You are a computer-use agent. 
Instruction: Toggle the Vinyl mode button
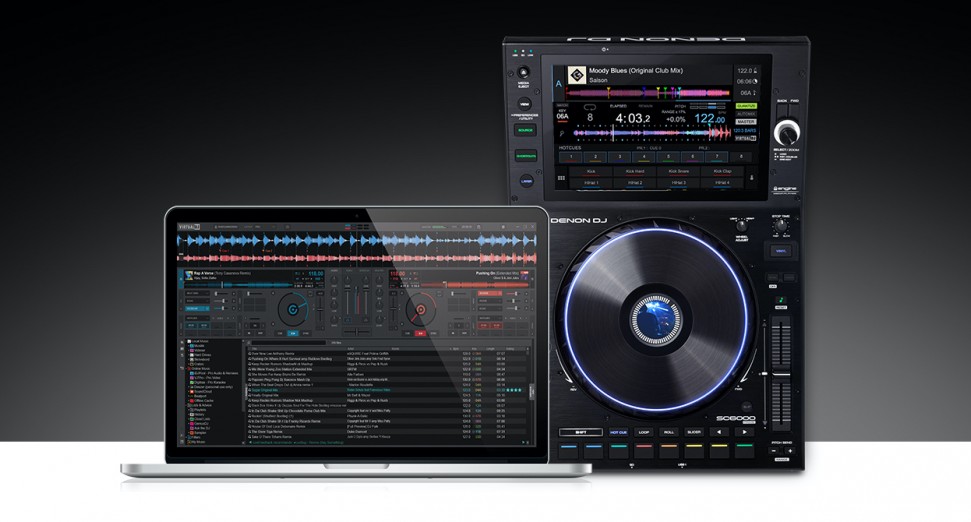780,251
